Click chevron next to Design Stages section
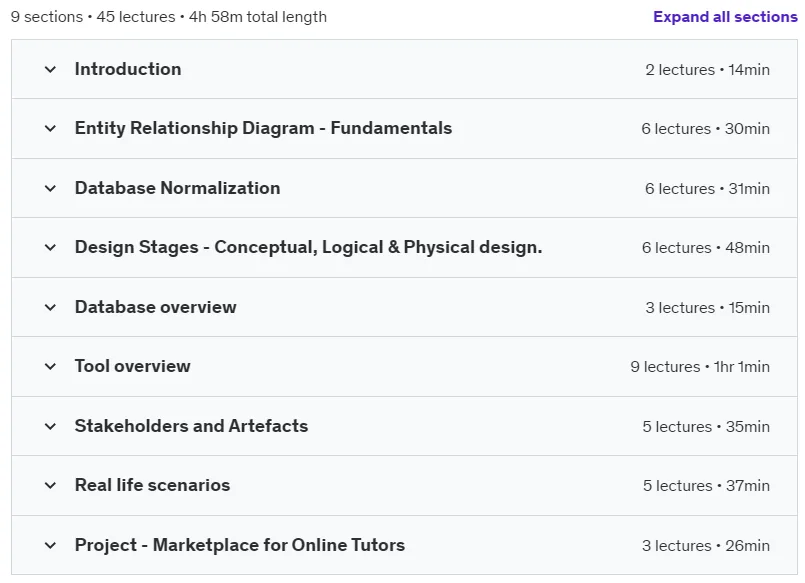Image resolution: width=805 pixels, height=583 pixels. pos(50,247)
